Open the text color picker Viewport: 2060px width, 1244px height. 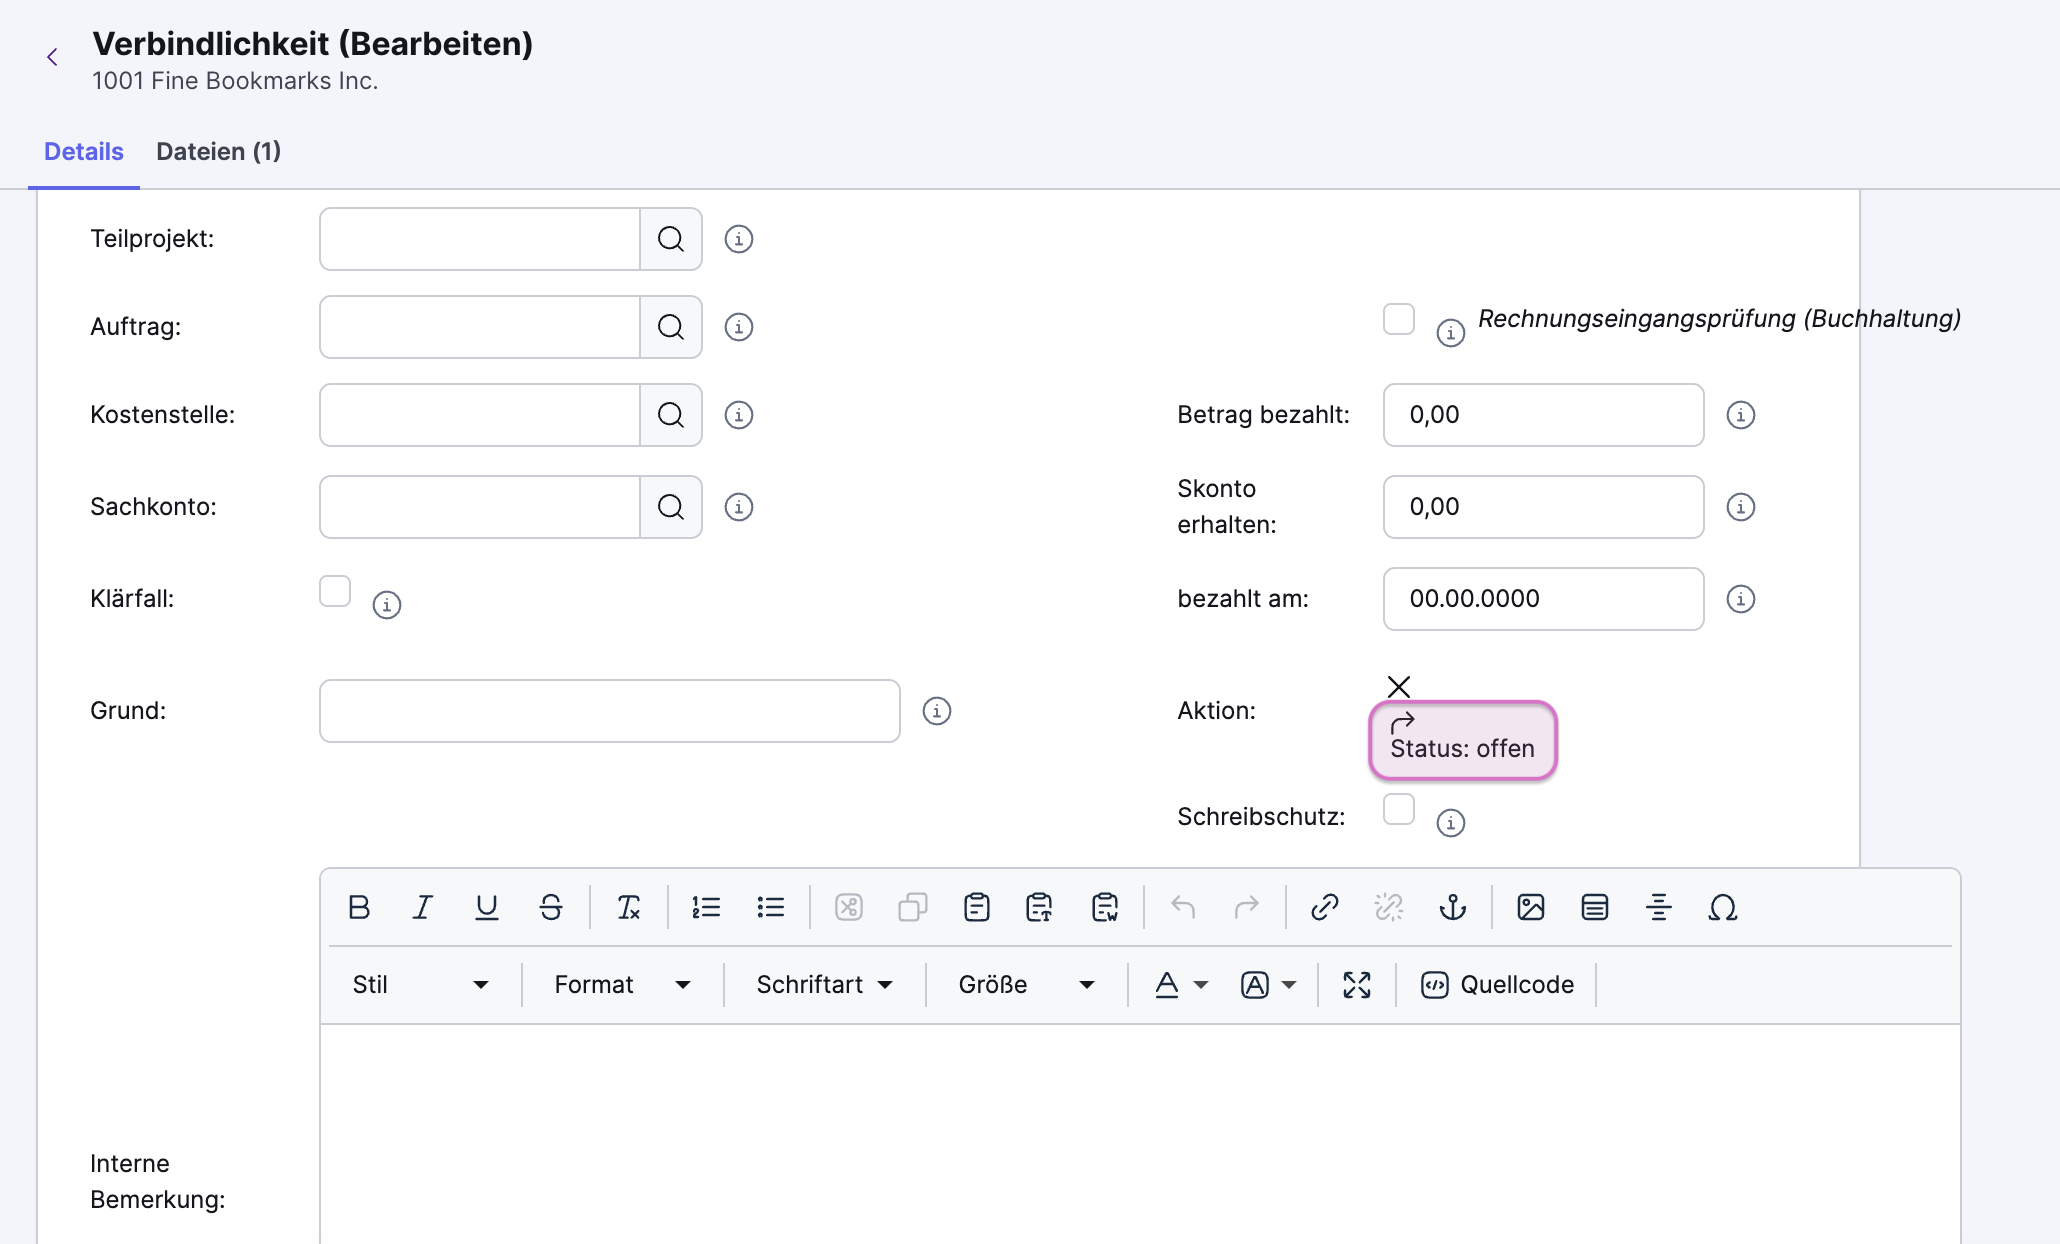[x=1181, y=985]
